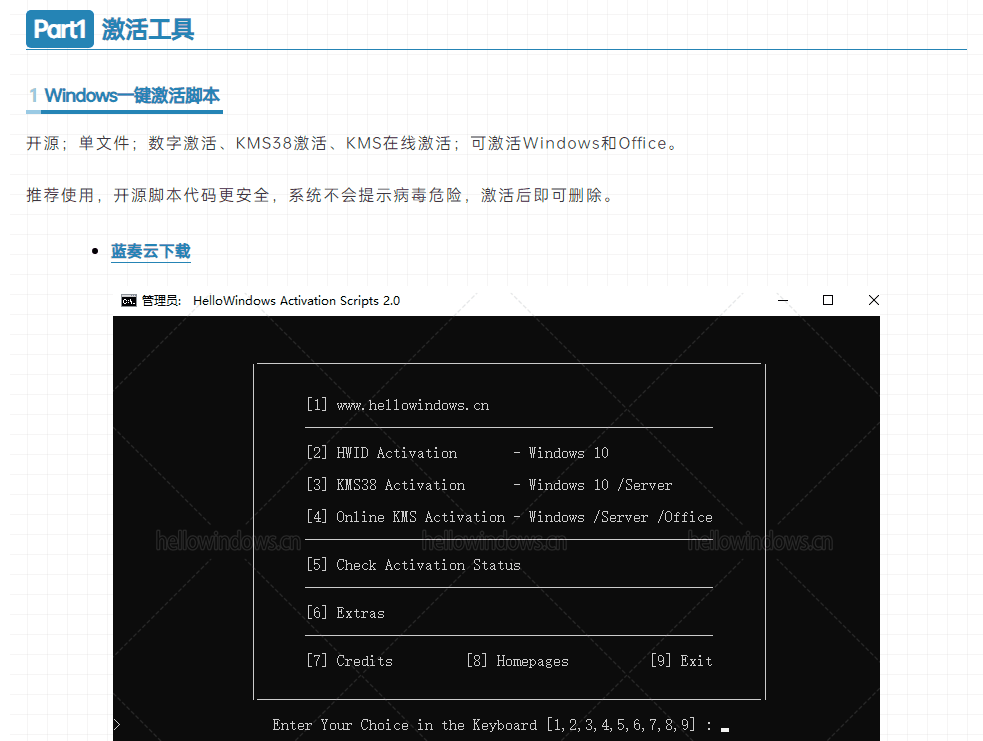The width and height of the screenshot is (983, 741).
Task: Close the HelloWindows Activation Scripts window
Action: pyautogui.click(x=873, y=300)
